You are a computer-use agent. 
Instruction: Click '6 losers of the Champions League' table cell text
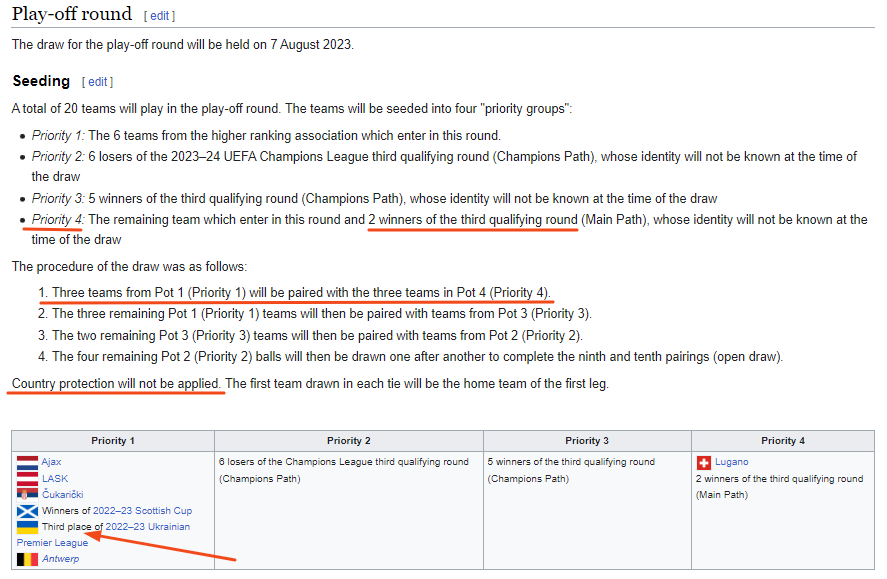343,470
